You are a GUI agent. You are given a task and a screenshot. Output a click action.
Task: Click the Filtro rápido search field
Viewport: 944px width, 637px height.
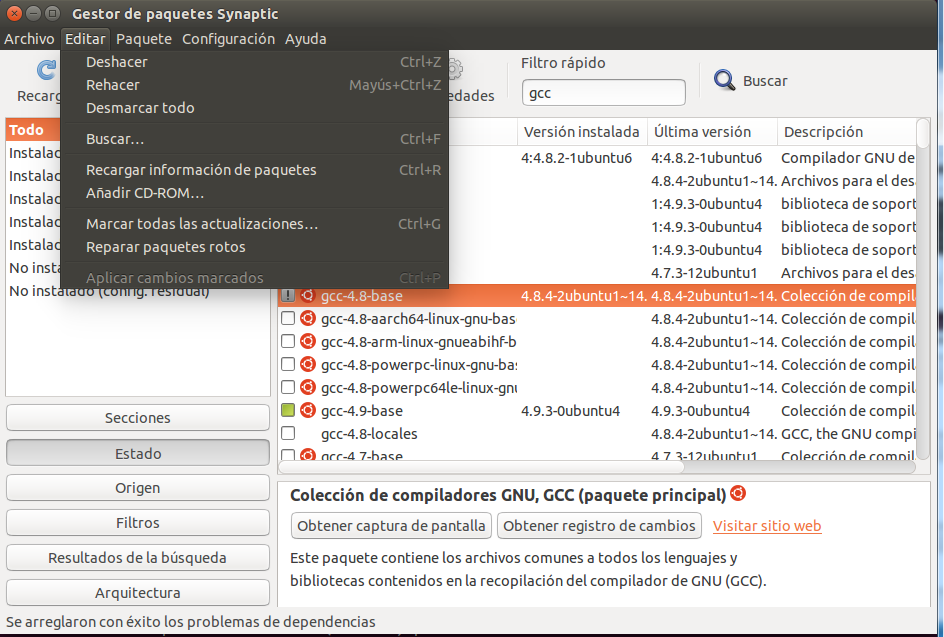(x=604, y=93)
